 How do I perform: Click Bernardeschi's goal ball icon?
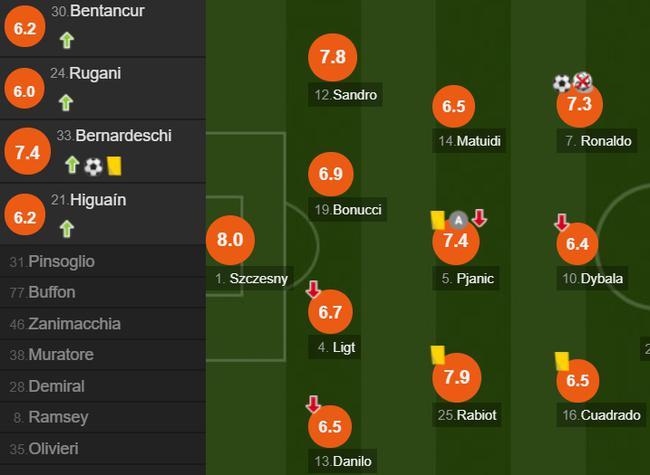93,166
